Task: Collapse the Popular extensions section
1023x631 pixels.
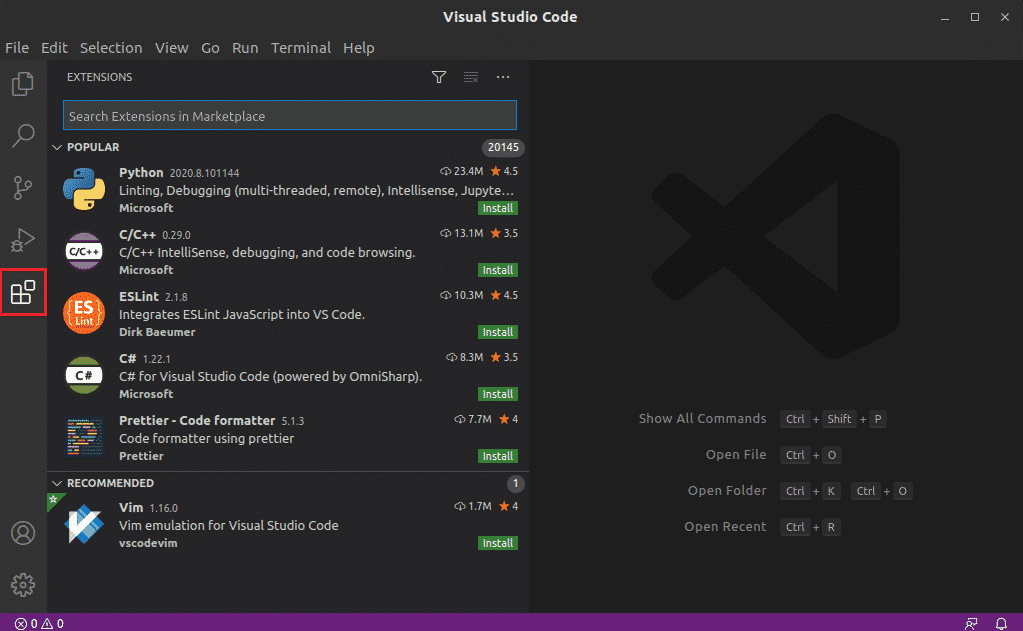Action: point(57,147)
